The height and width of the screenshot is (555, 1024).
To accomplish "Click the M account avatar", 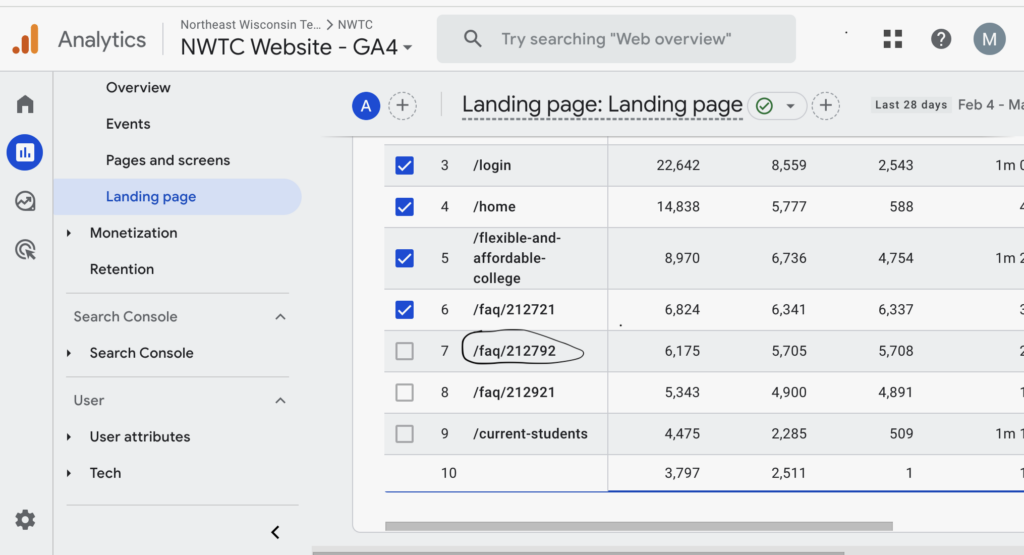I will coord(989,39).
